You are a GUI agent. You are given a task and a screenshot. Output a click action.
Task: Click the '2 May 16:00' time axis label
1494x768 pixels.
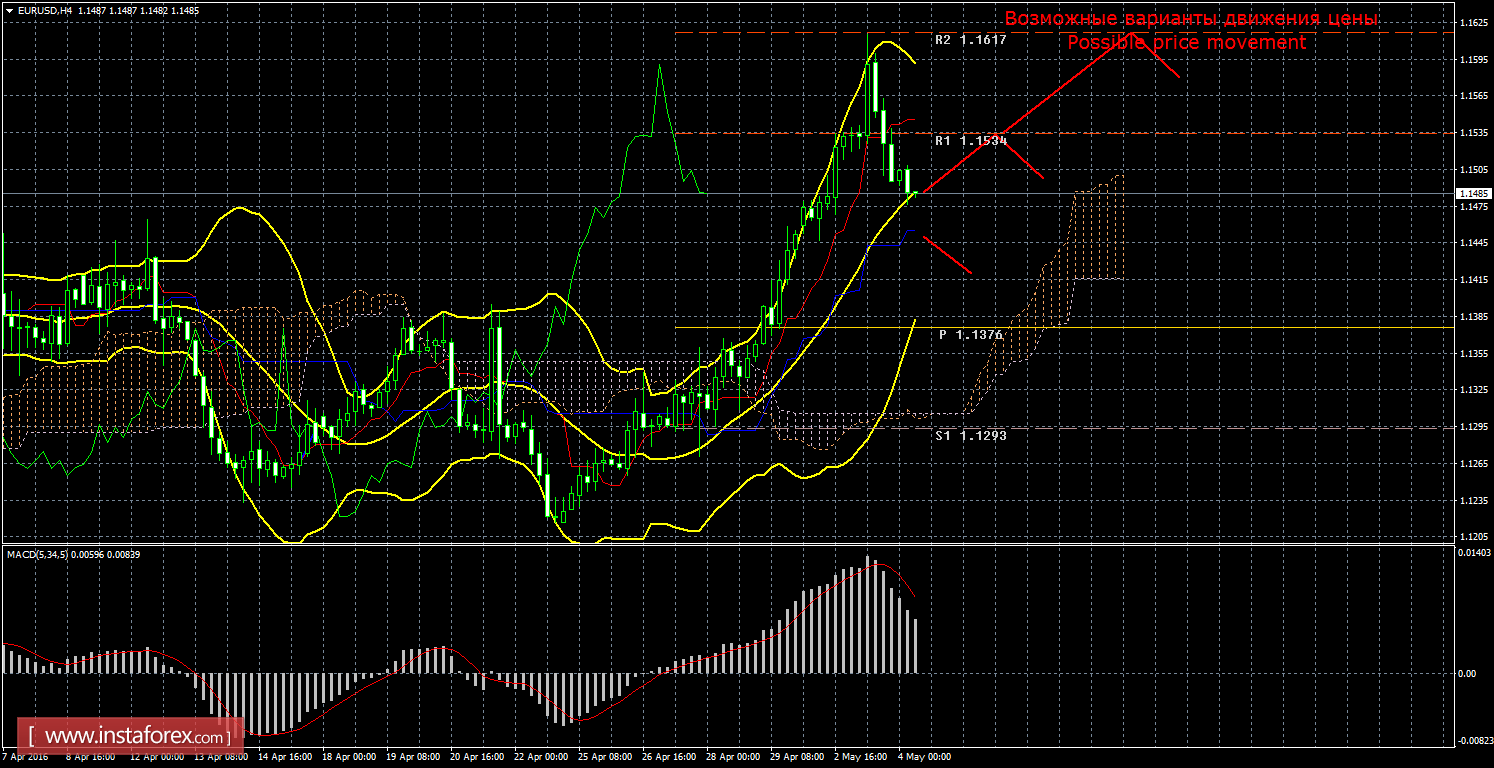861,757
